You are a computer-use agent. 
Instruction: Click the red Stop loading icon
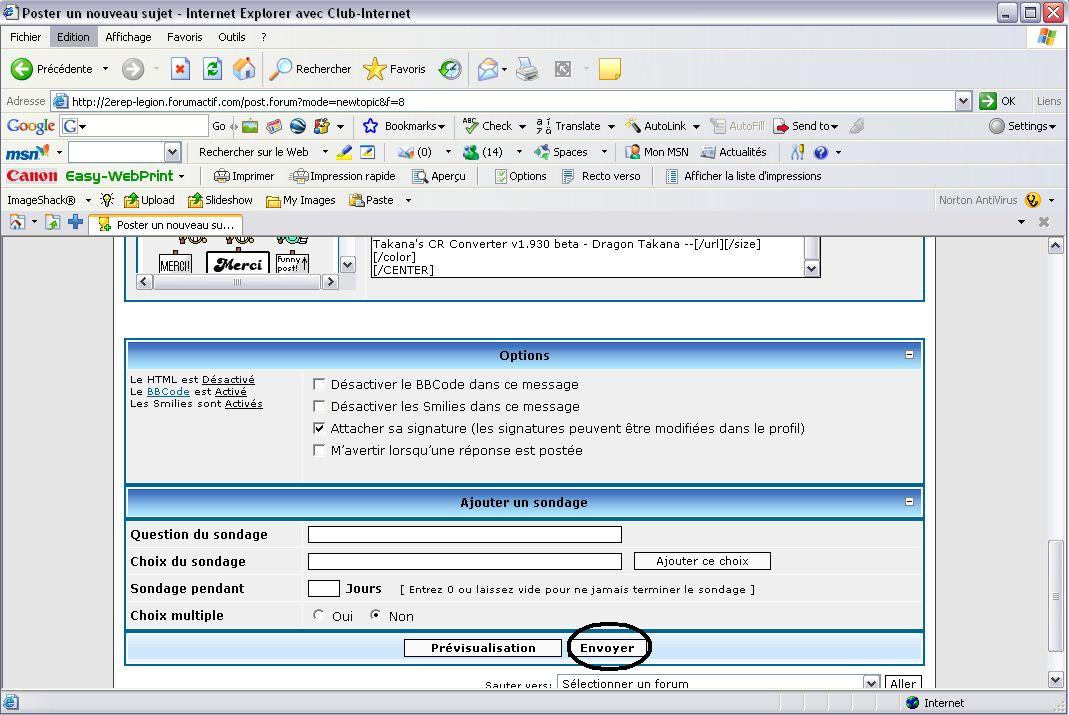coord(180,69)
